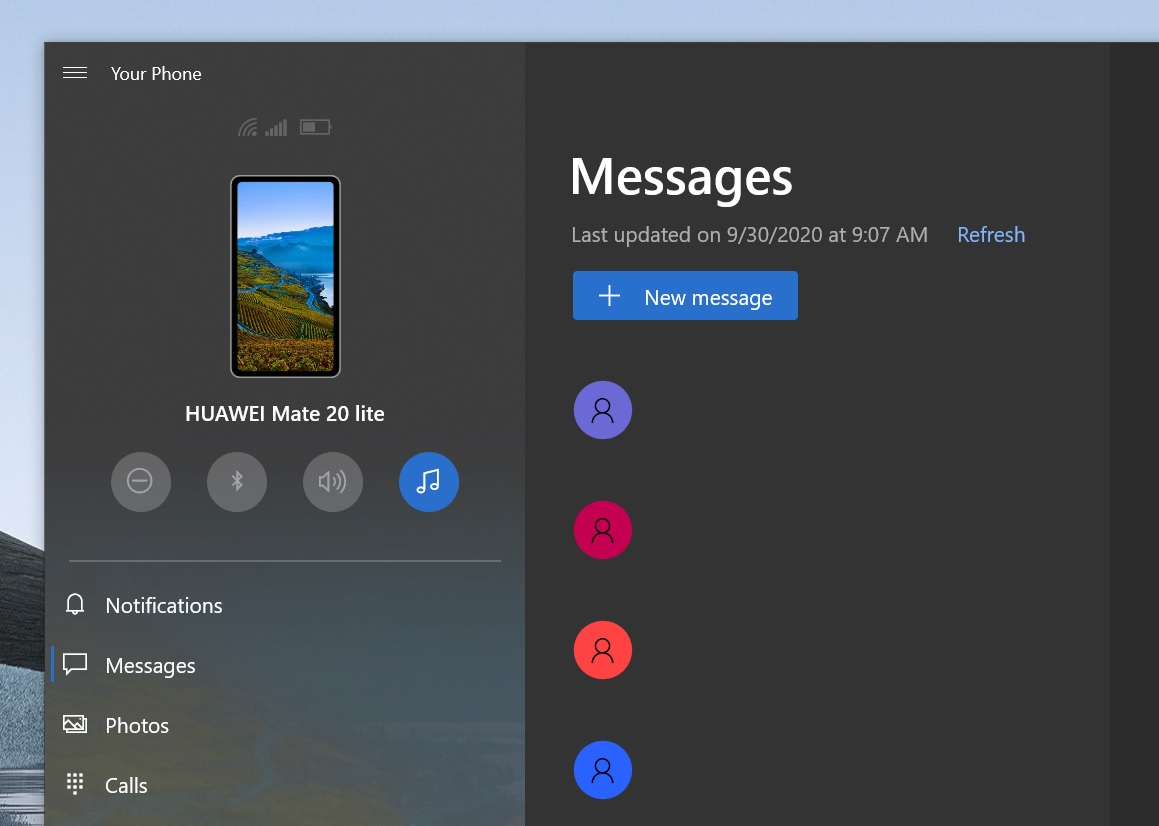1159x826 pixels.
Task: Click the Refresh link
Action: pos(990,235)
